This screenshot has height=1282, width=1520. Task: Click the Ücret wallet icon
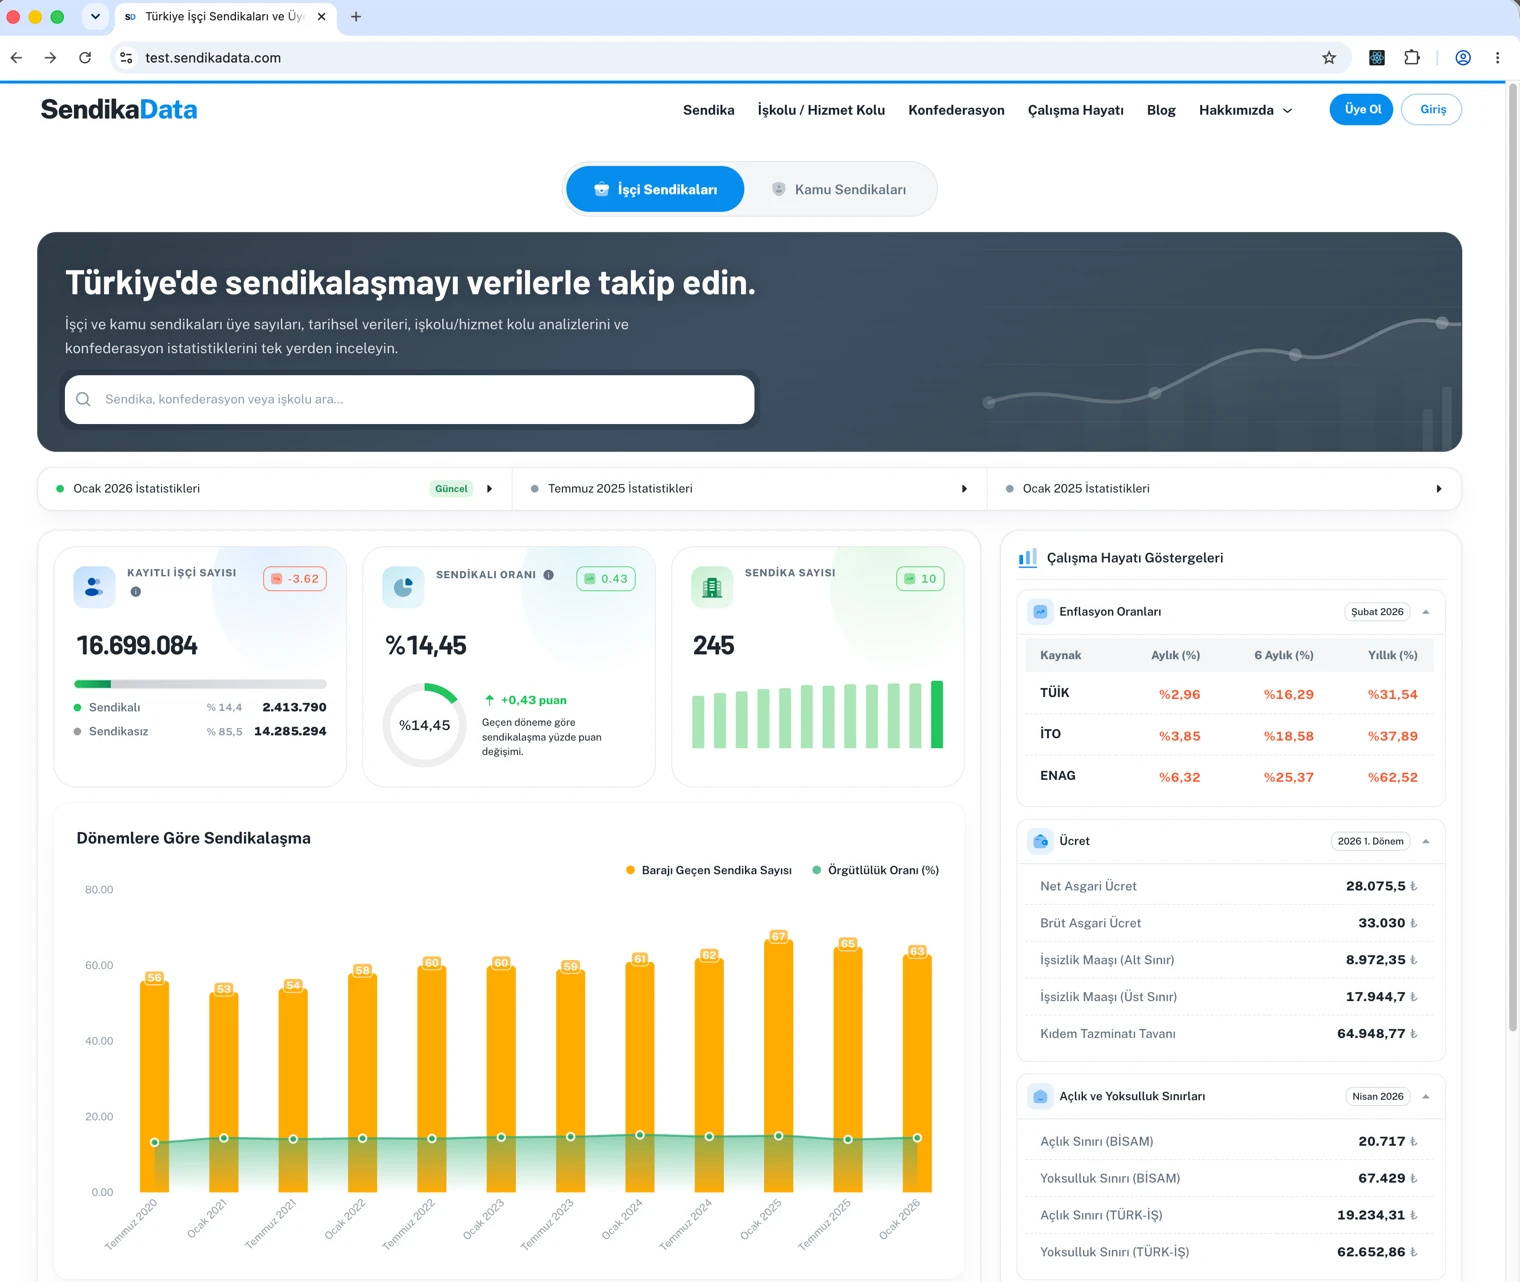[1041, 841]
